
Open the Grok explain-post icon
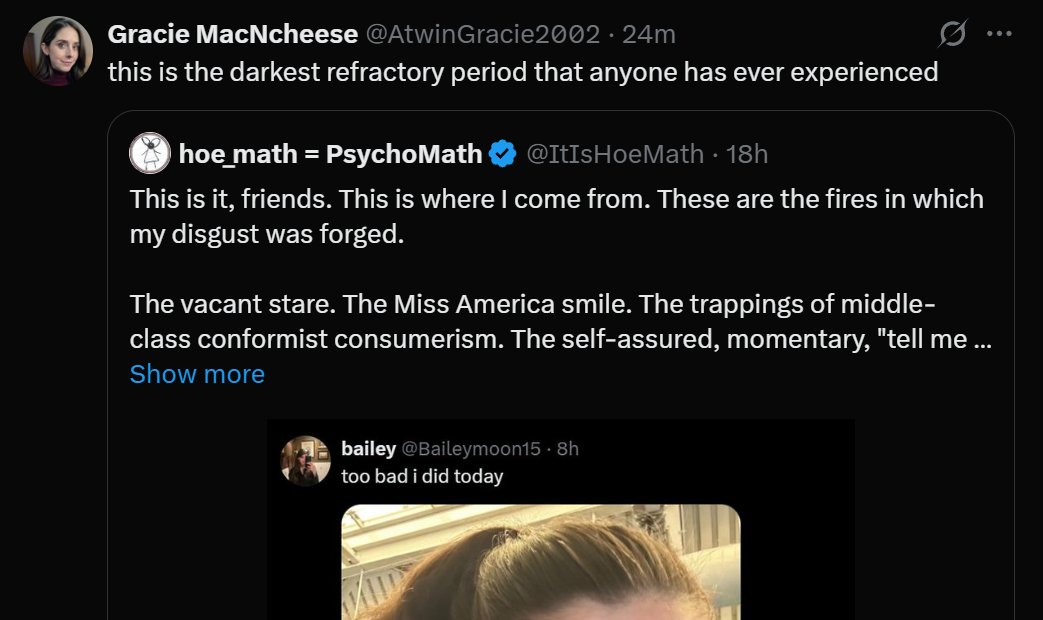tap(953, 34)
